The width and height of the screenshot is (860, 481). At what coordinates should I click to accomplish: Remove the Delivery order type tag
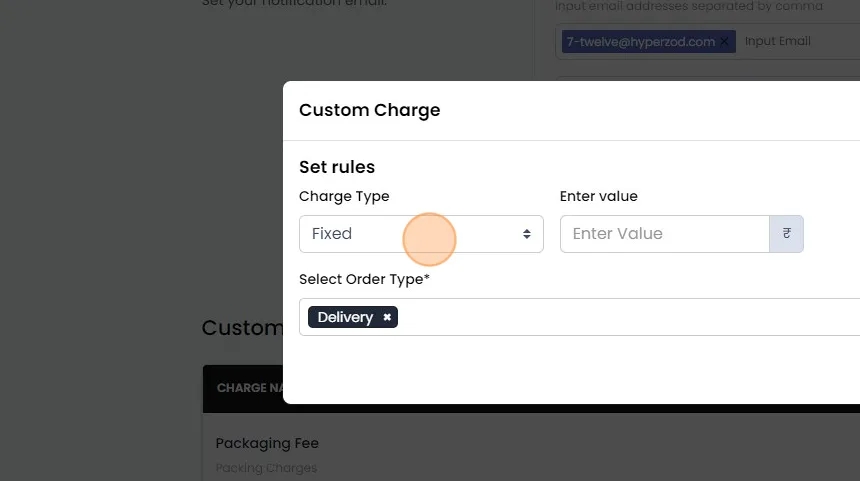point(387,317)
